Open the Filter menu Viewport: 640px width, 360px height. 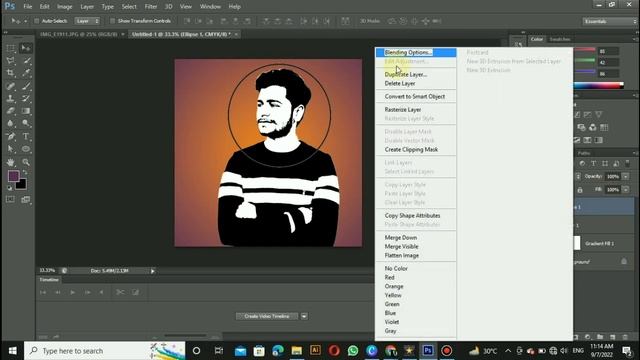point(151,7)
